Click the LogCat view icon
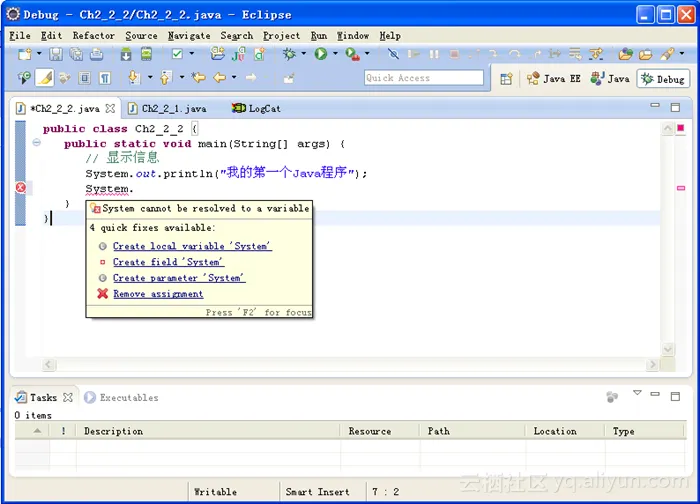The image size is (700, 504). click(x=238, y=108)
